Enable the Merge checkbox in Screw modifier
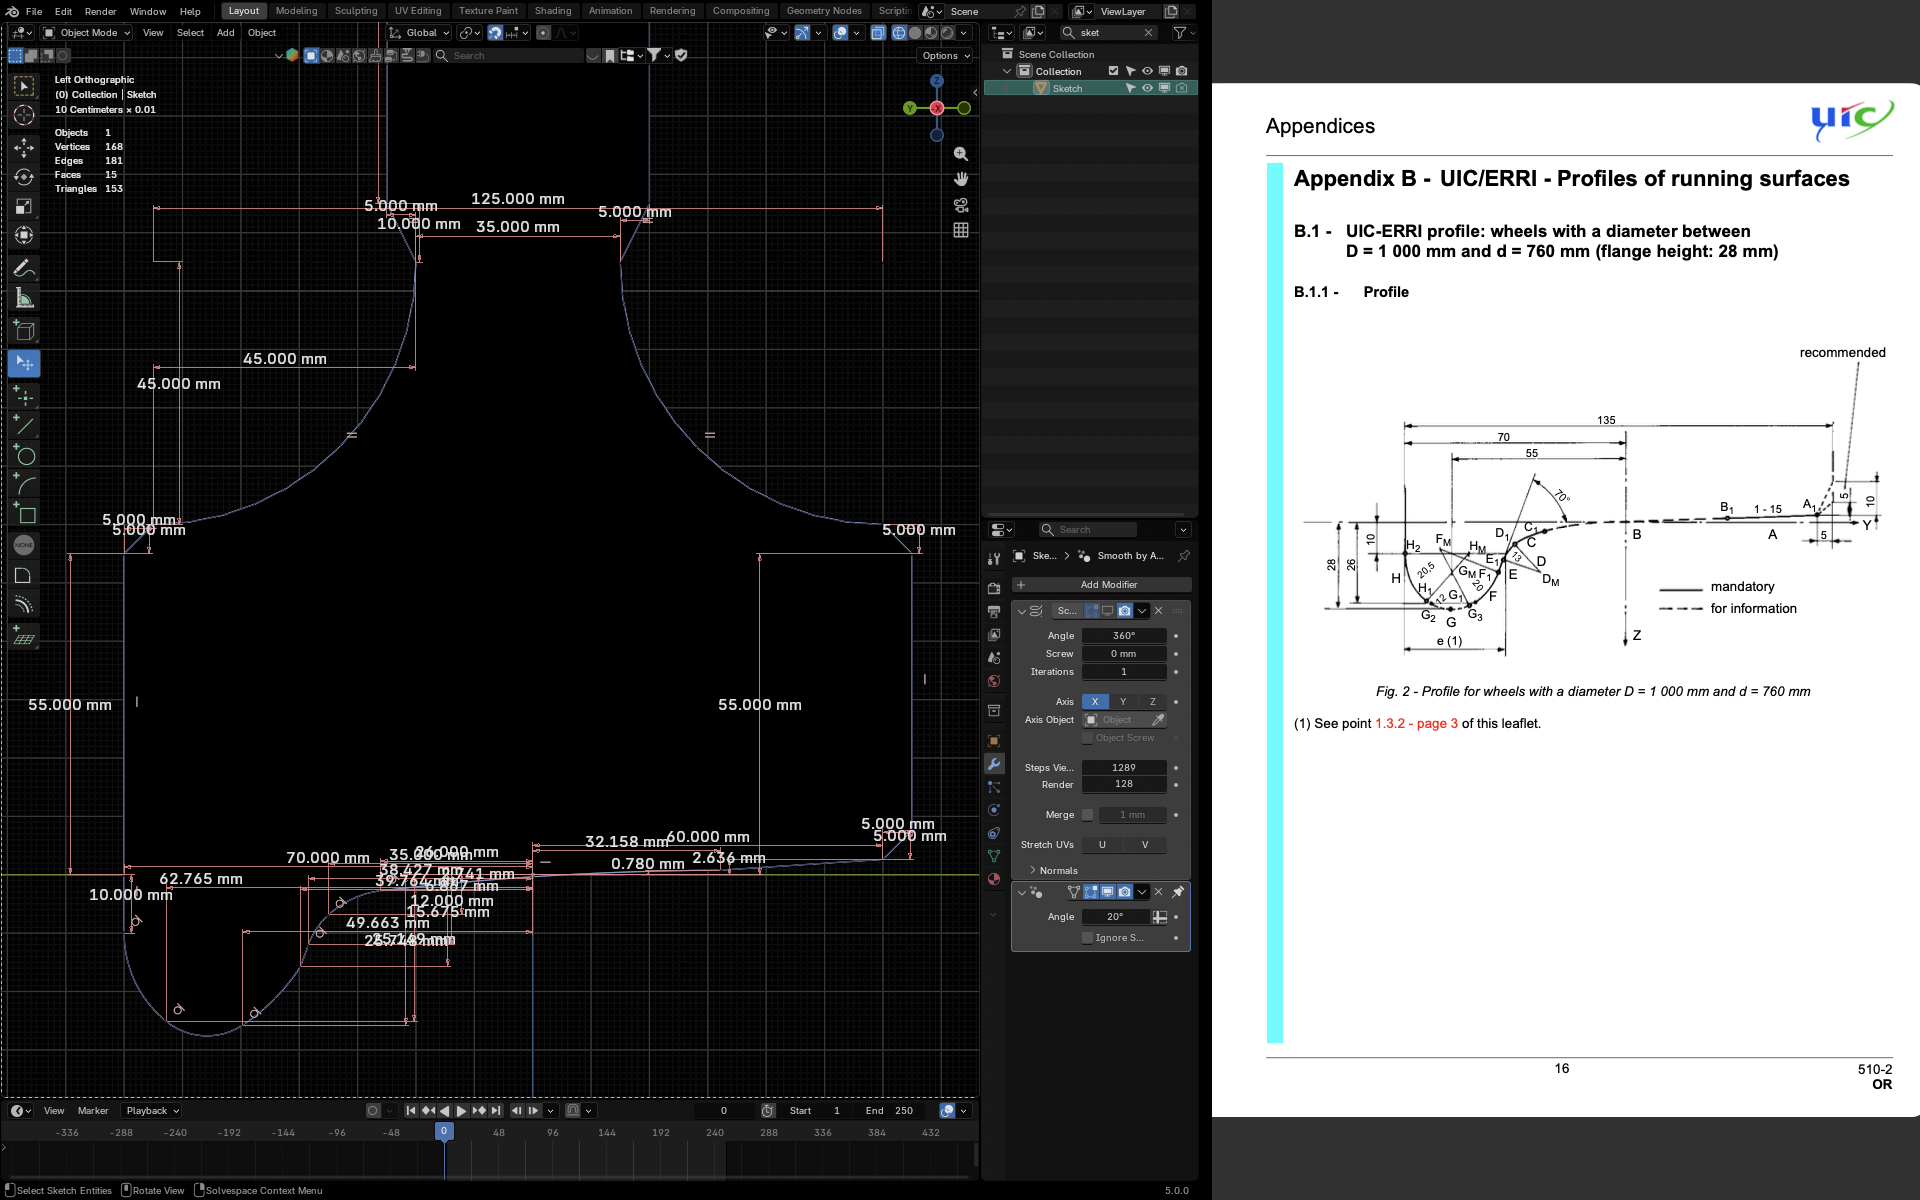The height and width of the screenshot is (1200, 1920). pos(1088,815)
